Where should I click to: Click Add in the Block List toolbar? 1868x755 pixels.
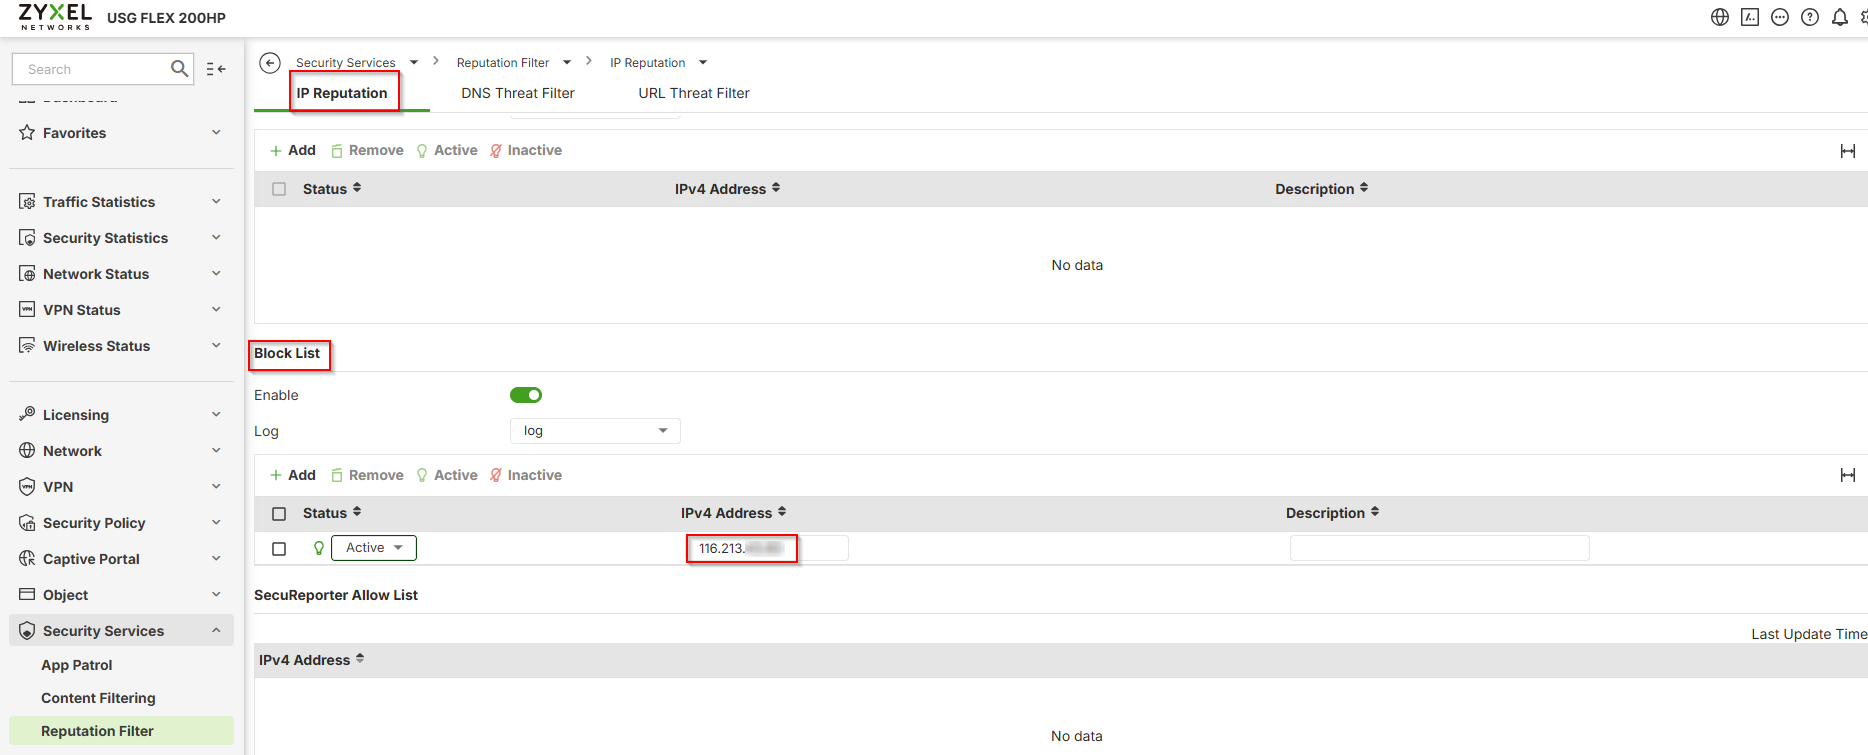pyautogui.click(x=293, y=475)
